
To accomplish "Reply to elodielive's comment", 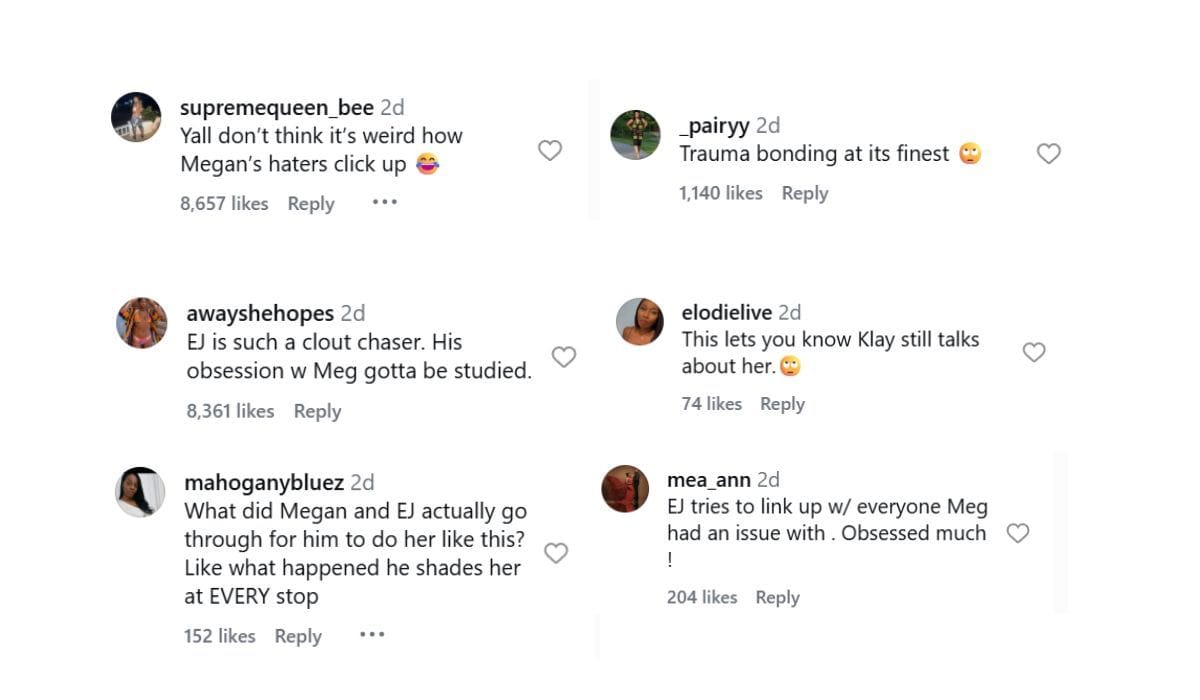I will click(x=782, y=404).
